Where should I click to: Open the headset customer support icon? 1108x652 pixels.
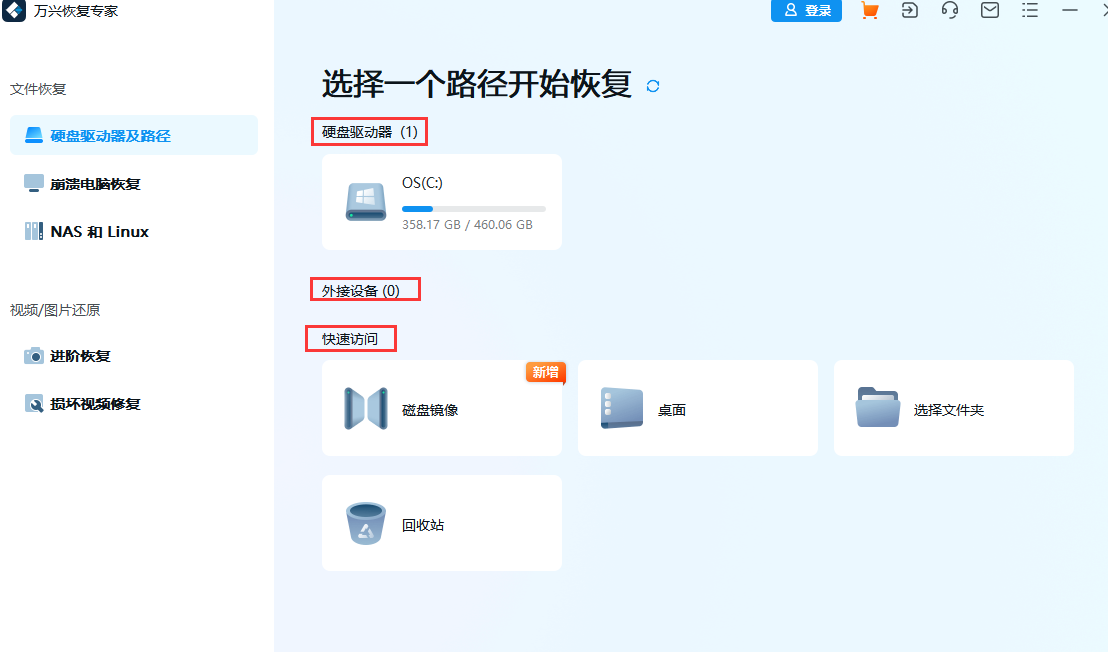click(950, 11)
